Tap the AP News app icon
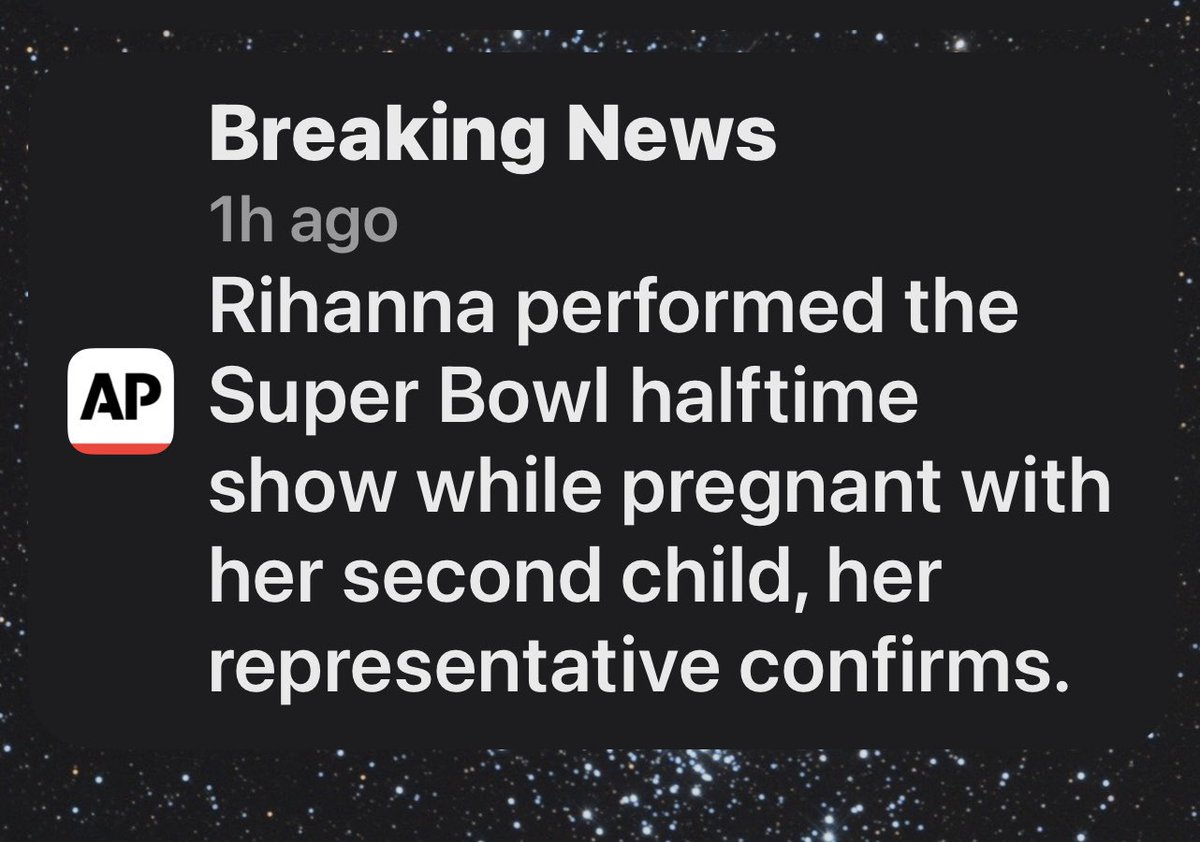The image size is (1200, 842). [x=121, y=401]
